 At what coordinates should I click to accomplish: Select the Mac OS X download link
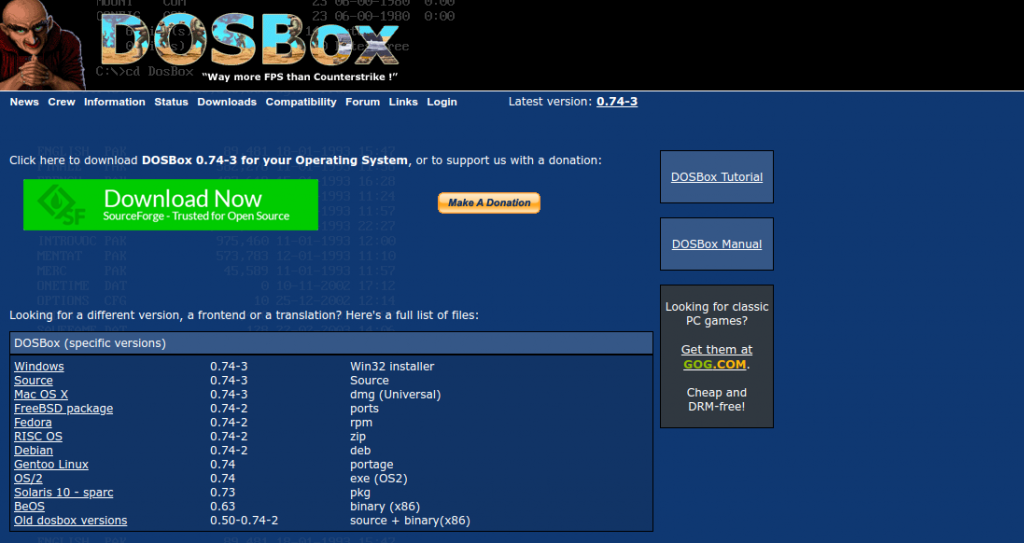pos(41,395)
